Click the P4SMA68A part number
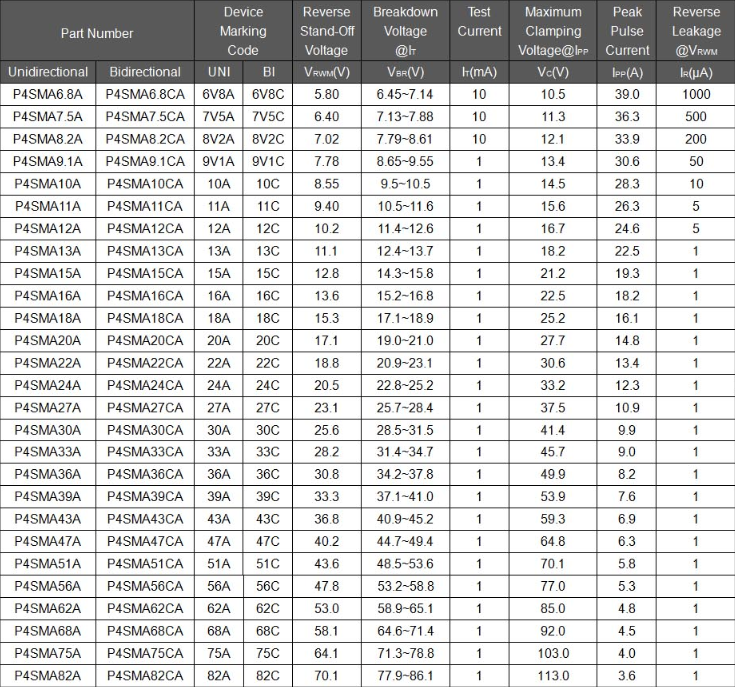This screenshot has width=735, height=687. (48, 631)
